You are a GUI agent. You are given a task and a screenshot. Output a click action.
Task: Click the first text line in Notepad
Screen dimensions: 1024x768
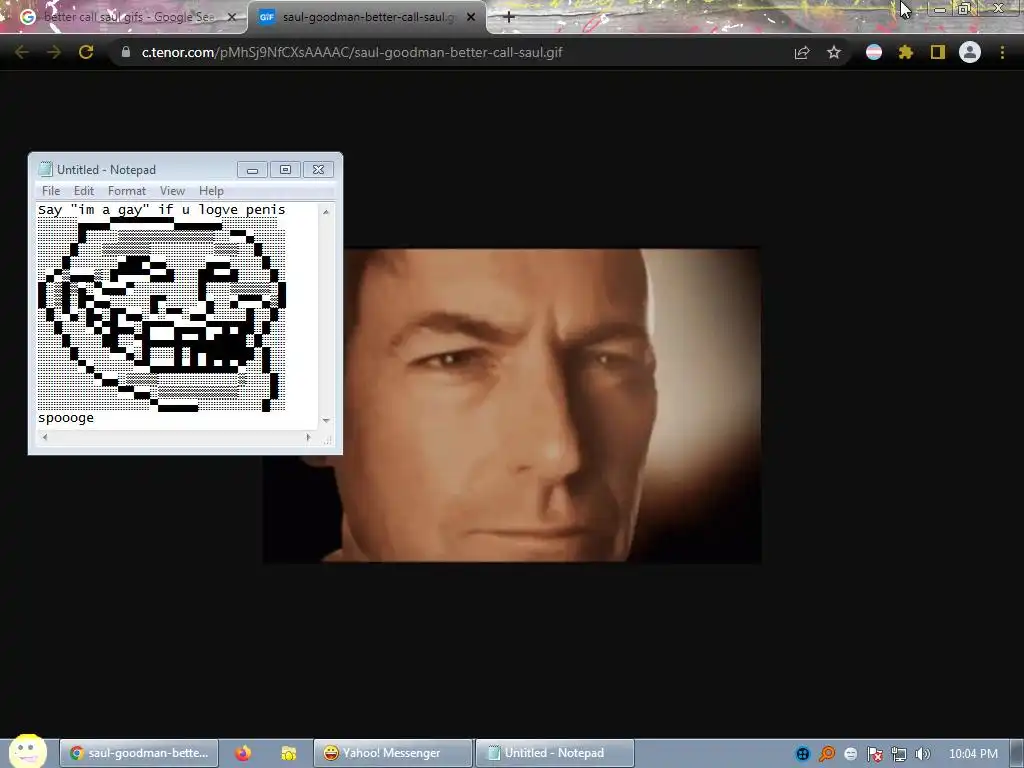(161, 210)
